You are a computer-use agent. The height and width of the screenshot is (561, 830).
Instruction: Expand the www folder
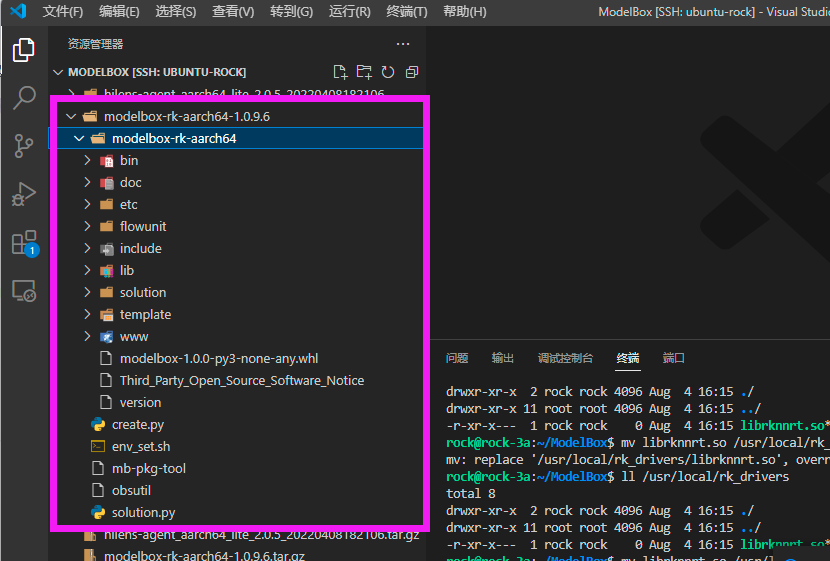pos(88,337)
